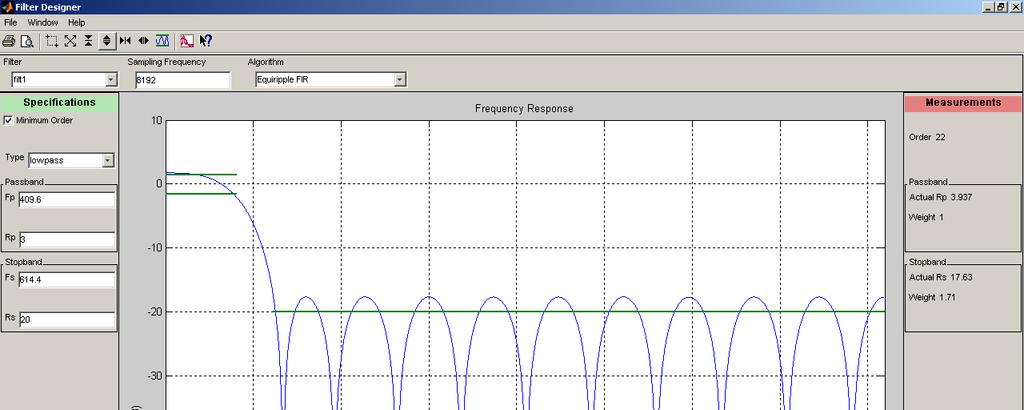Click the Print toolbar icon
The height and width of the screenshot is (410, 1024).
tap(8, 41)
